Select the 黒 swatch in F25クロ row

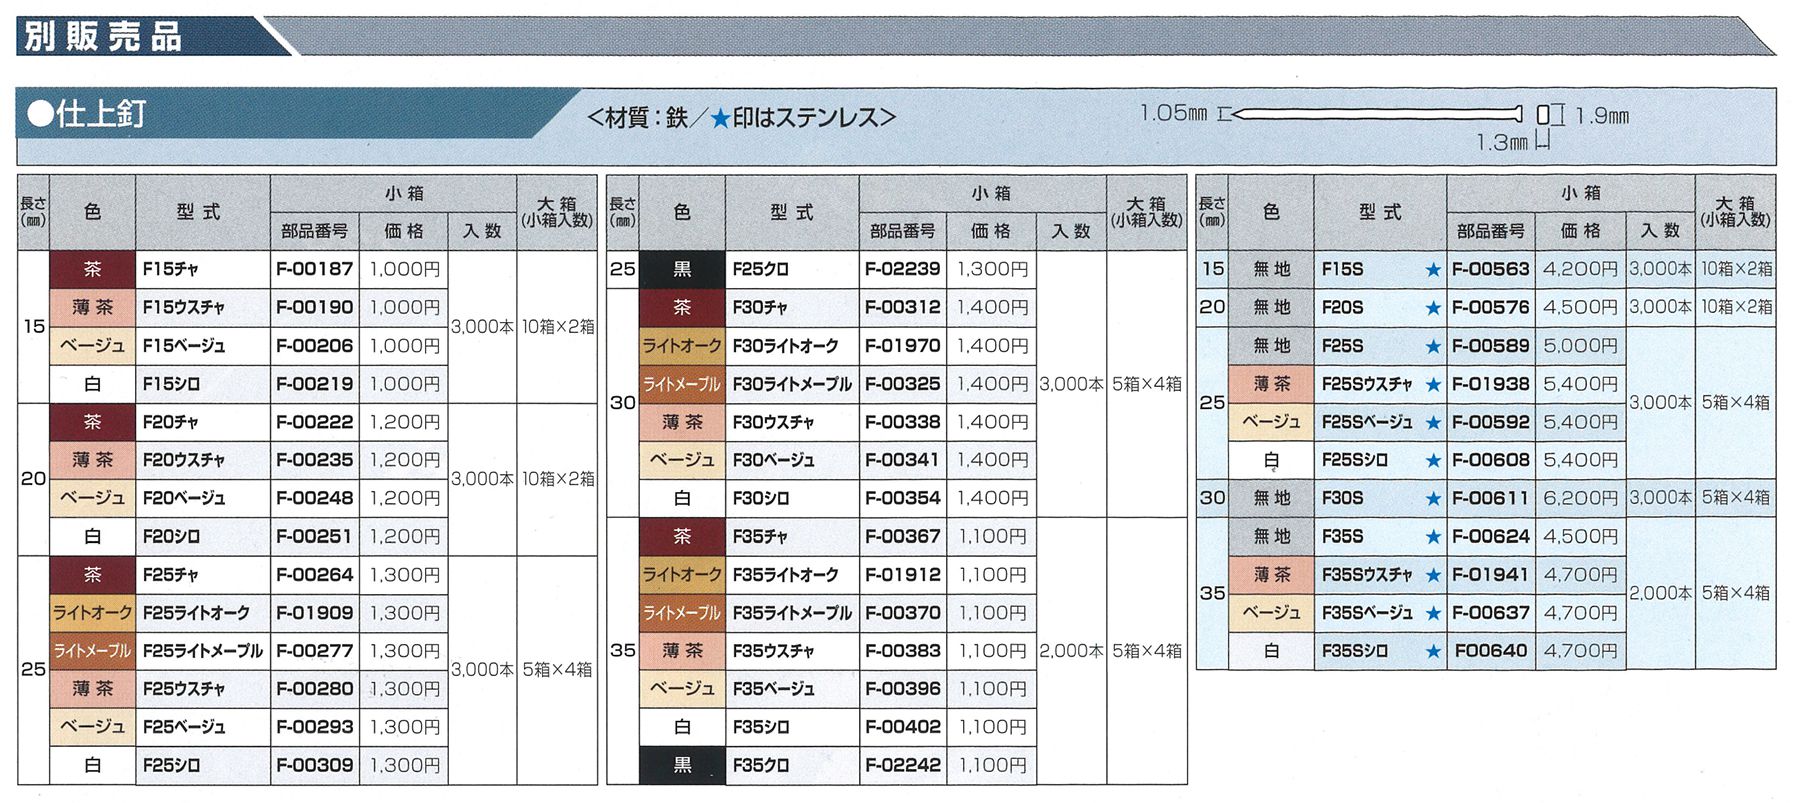(x=682, y=270)
